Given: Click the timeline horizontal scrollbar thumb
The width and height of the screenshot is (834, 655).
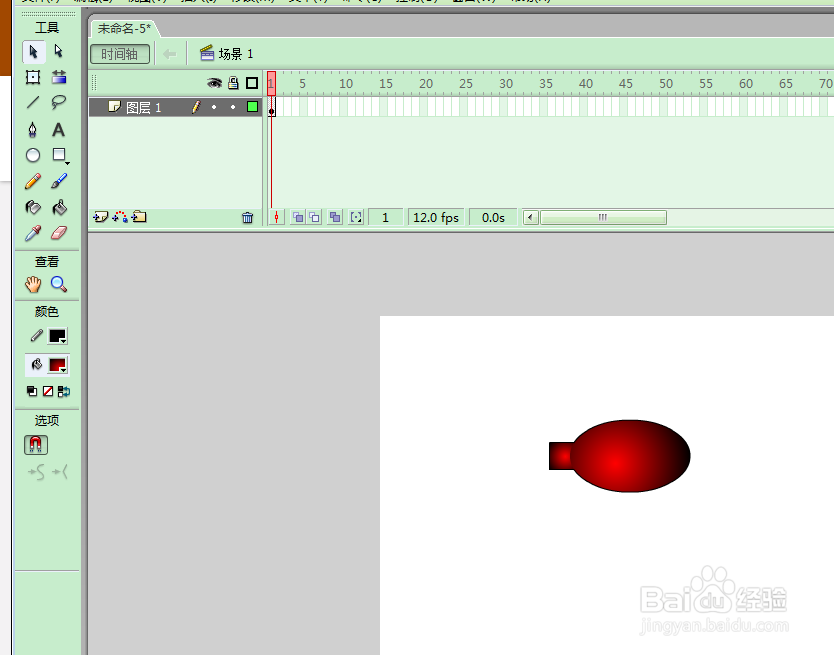Looking at the screenshot, I should [603, 217].
